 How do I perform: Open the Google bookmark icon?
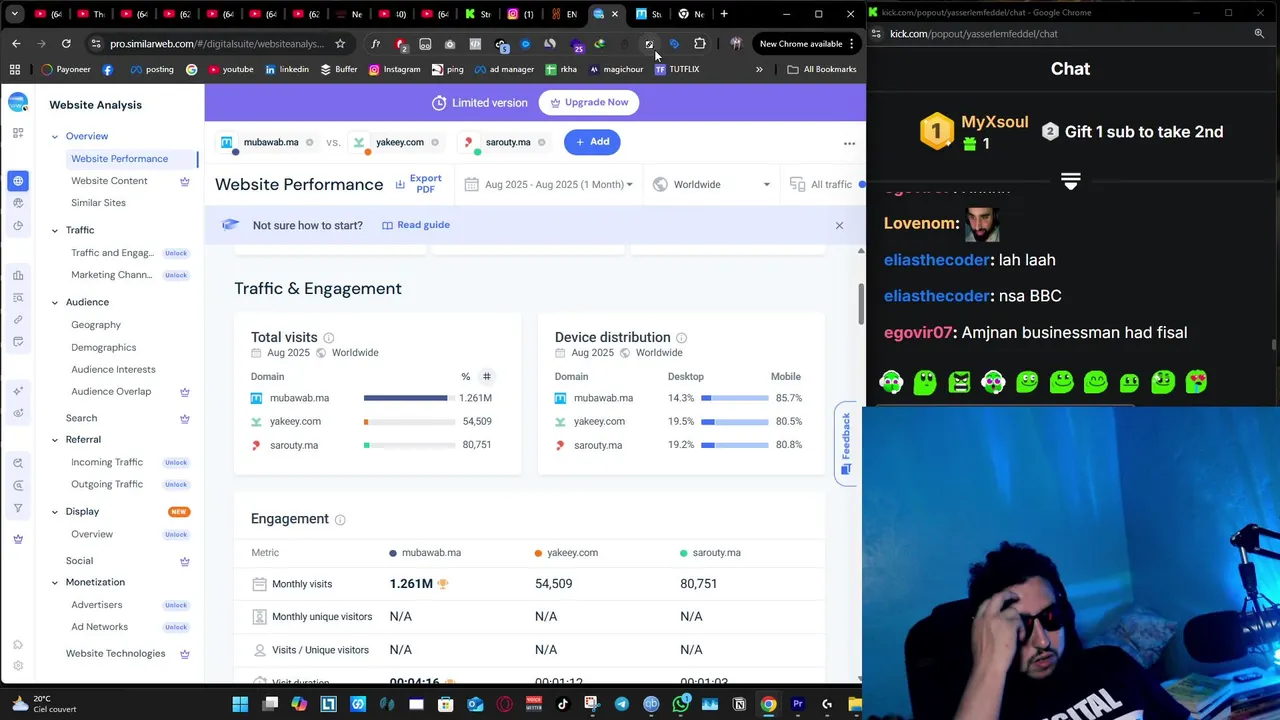tap(191, 69)
